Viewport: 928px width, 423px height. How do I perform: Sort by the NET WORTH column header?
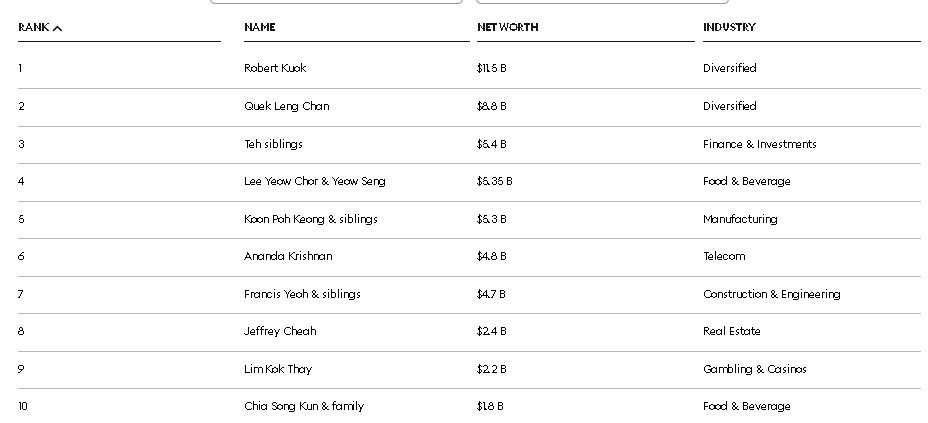point(507,27)
